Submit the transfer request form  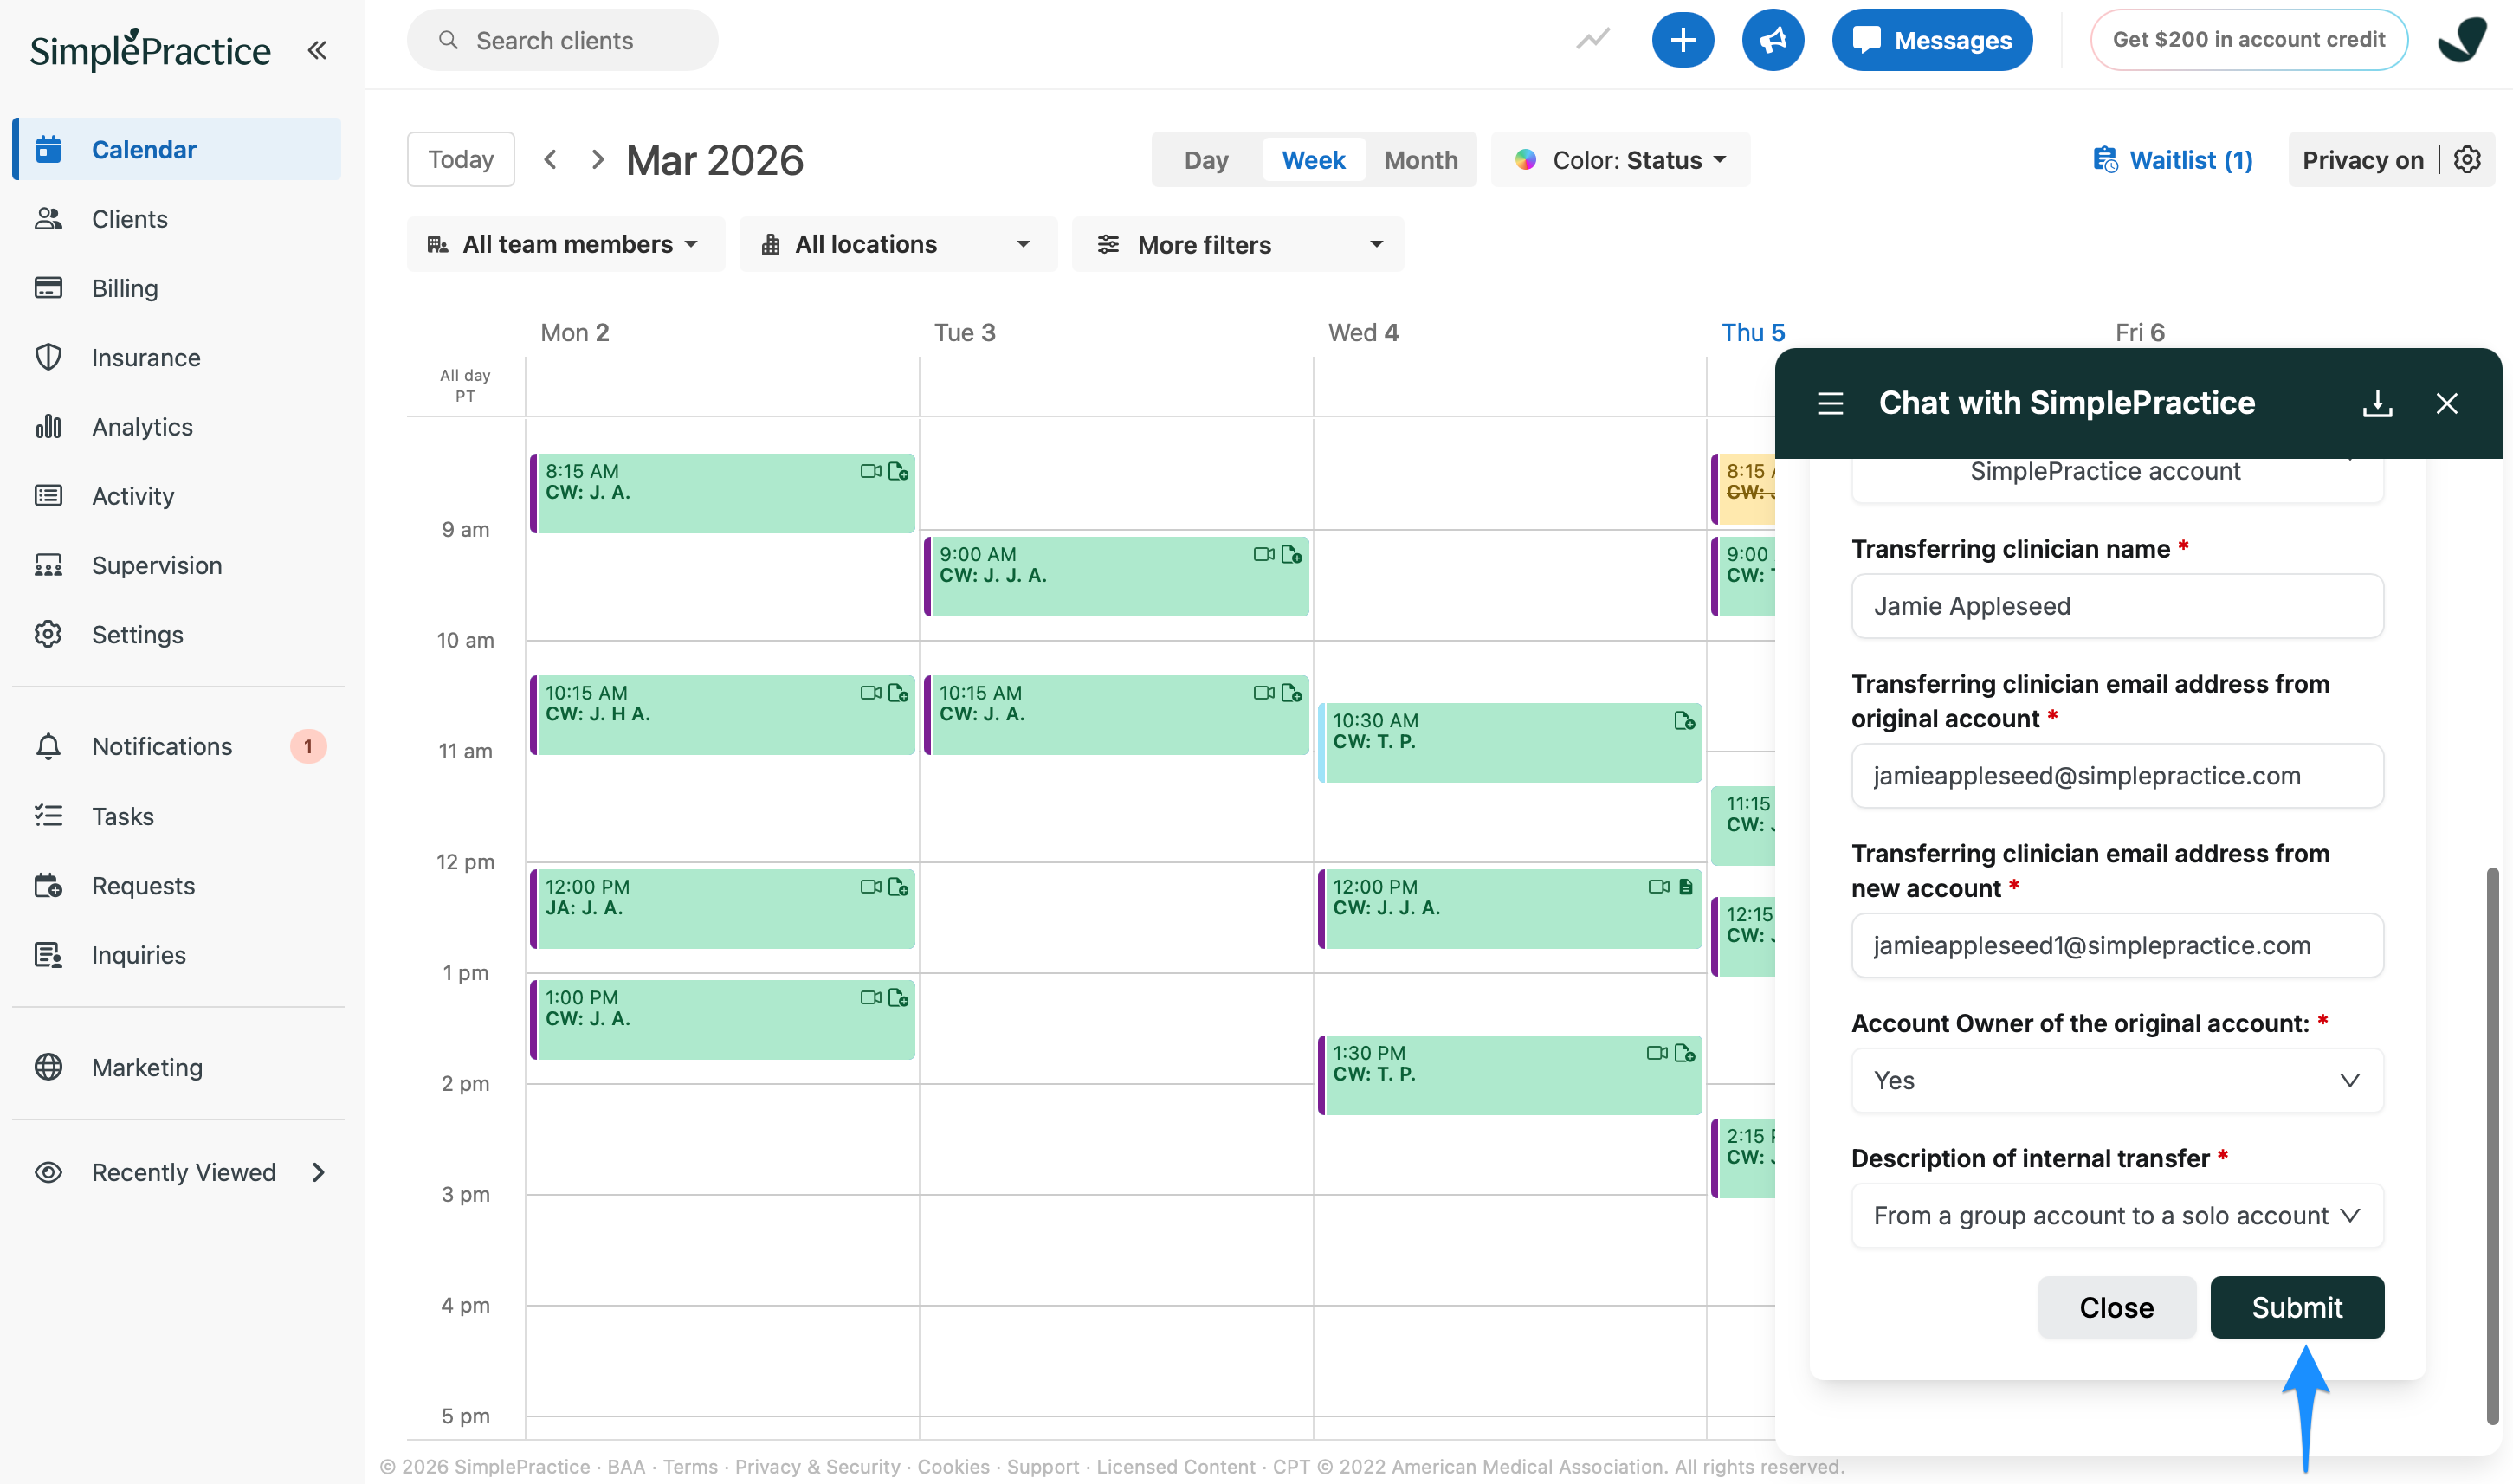(2296, 1307)
